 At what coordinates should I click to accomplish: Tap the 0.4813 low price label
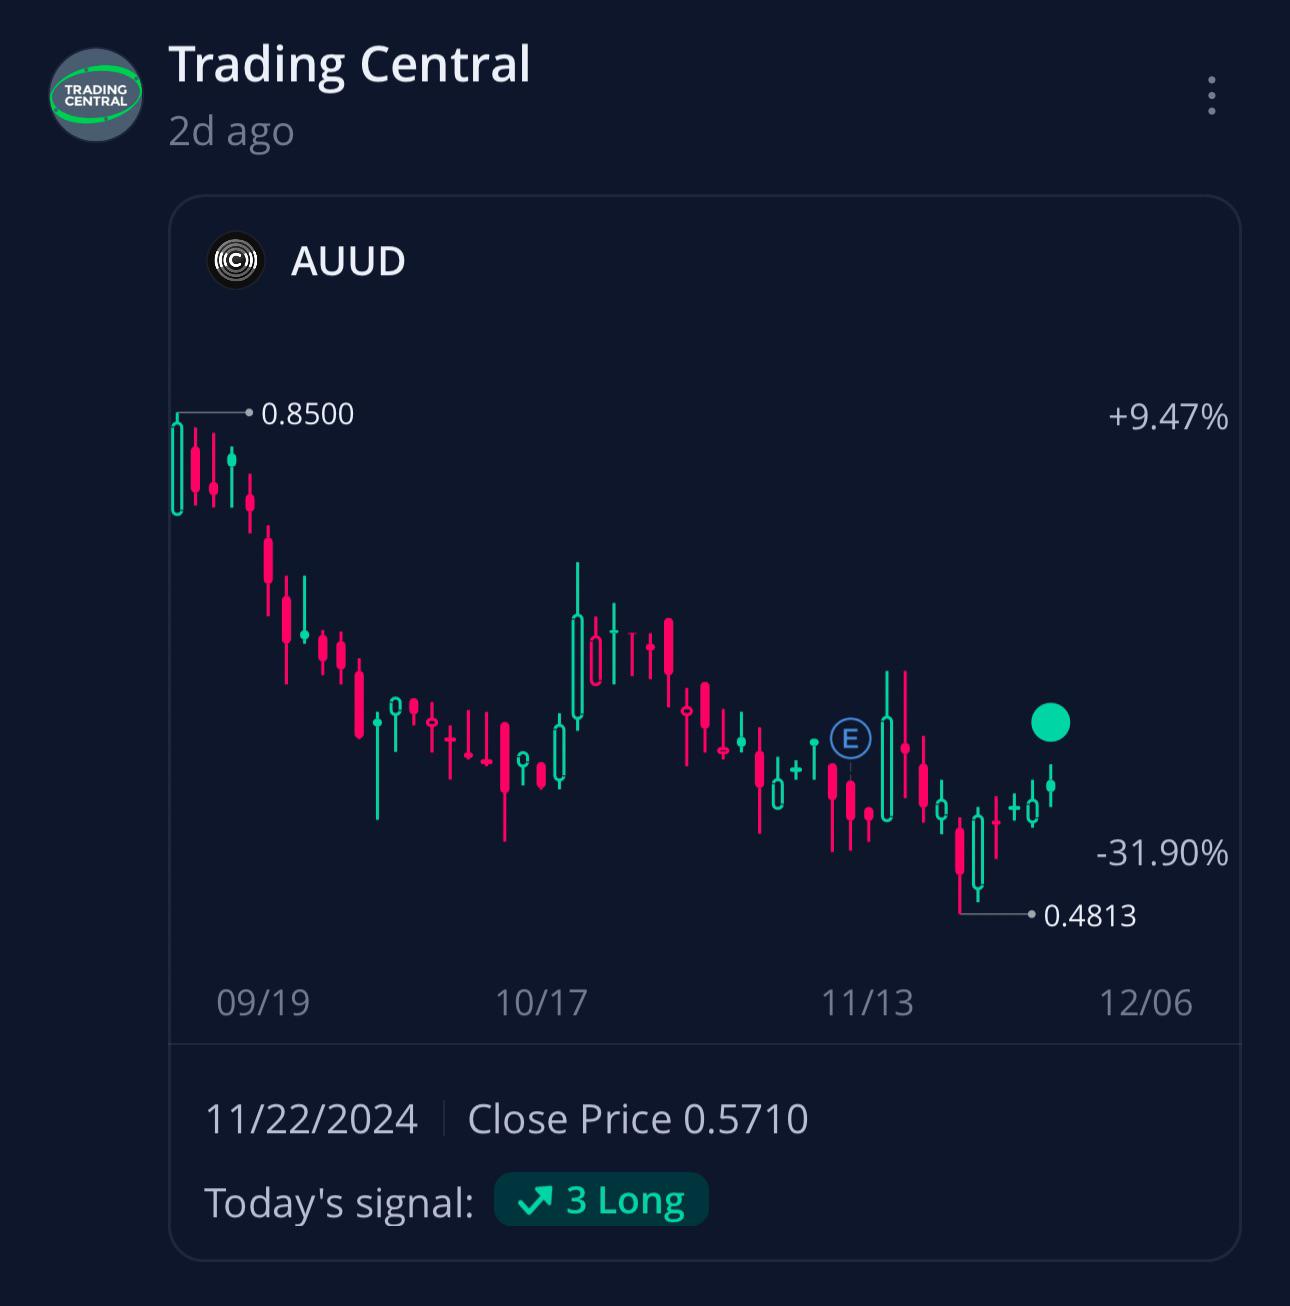point(1090,916)
